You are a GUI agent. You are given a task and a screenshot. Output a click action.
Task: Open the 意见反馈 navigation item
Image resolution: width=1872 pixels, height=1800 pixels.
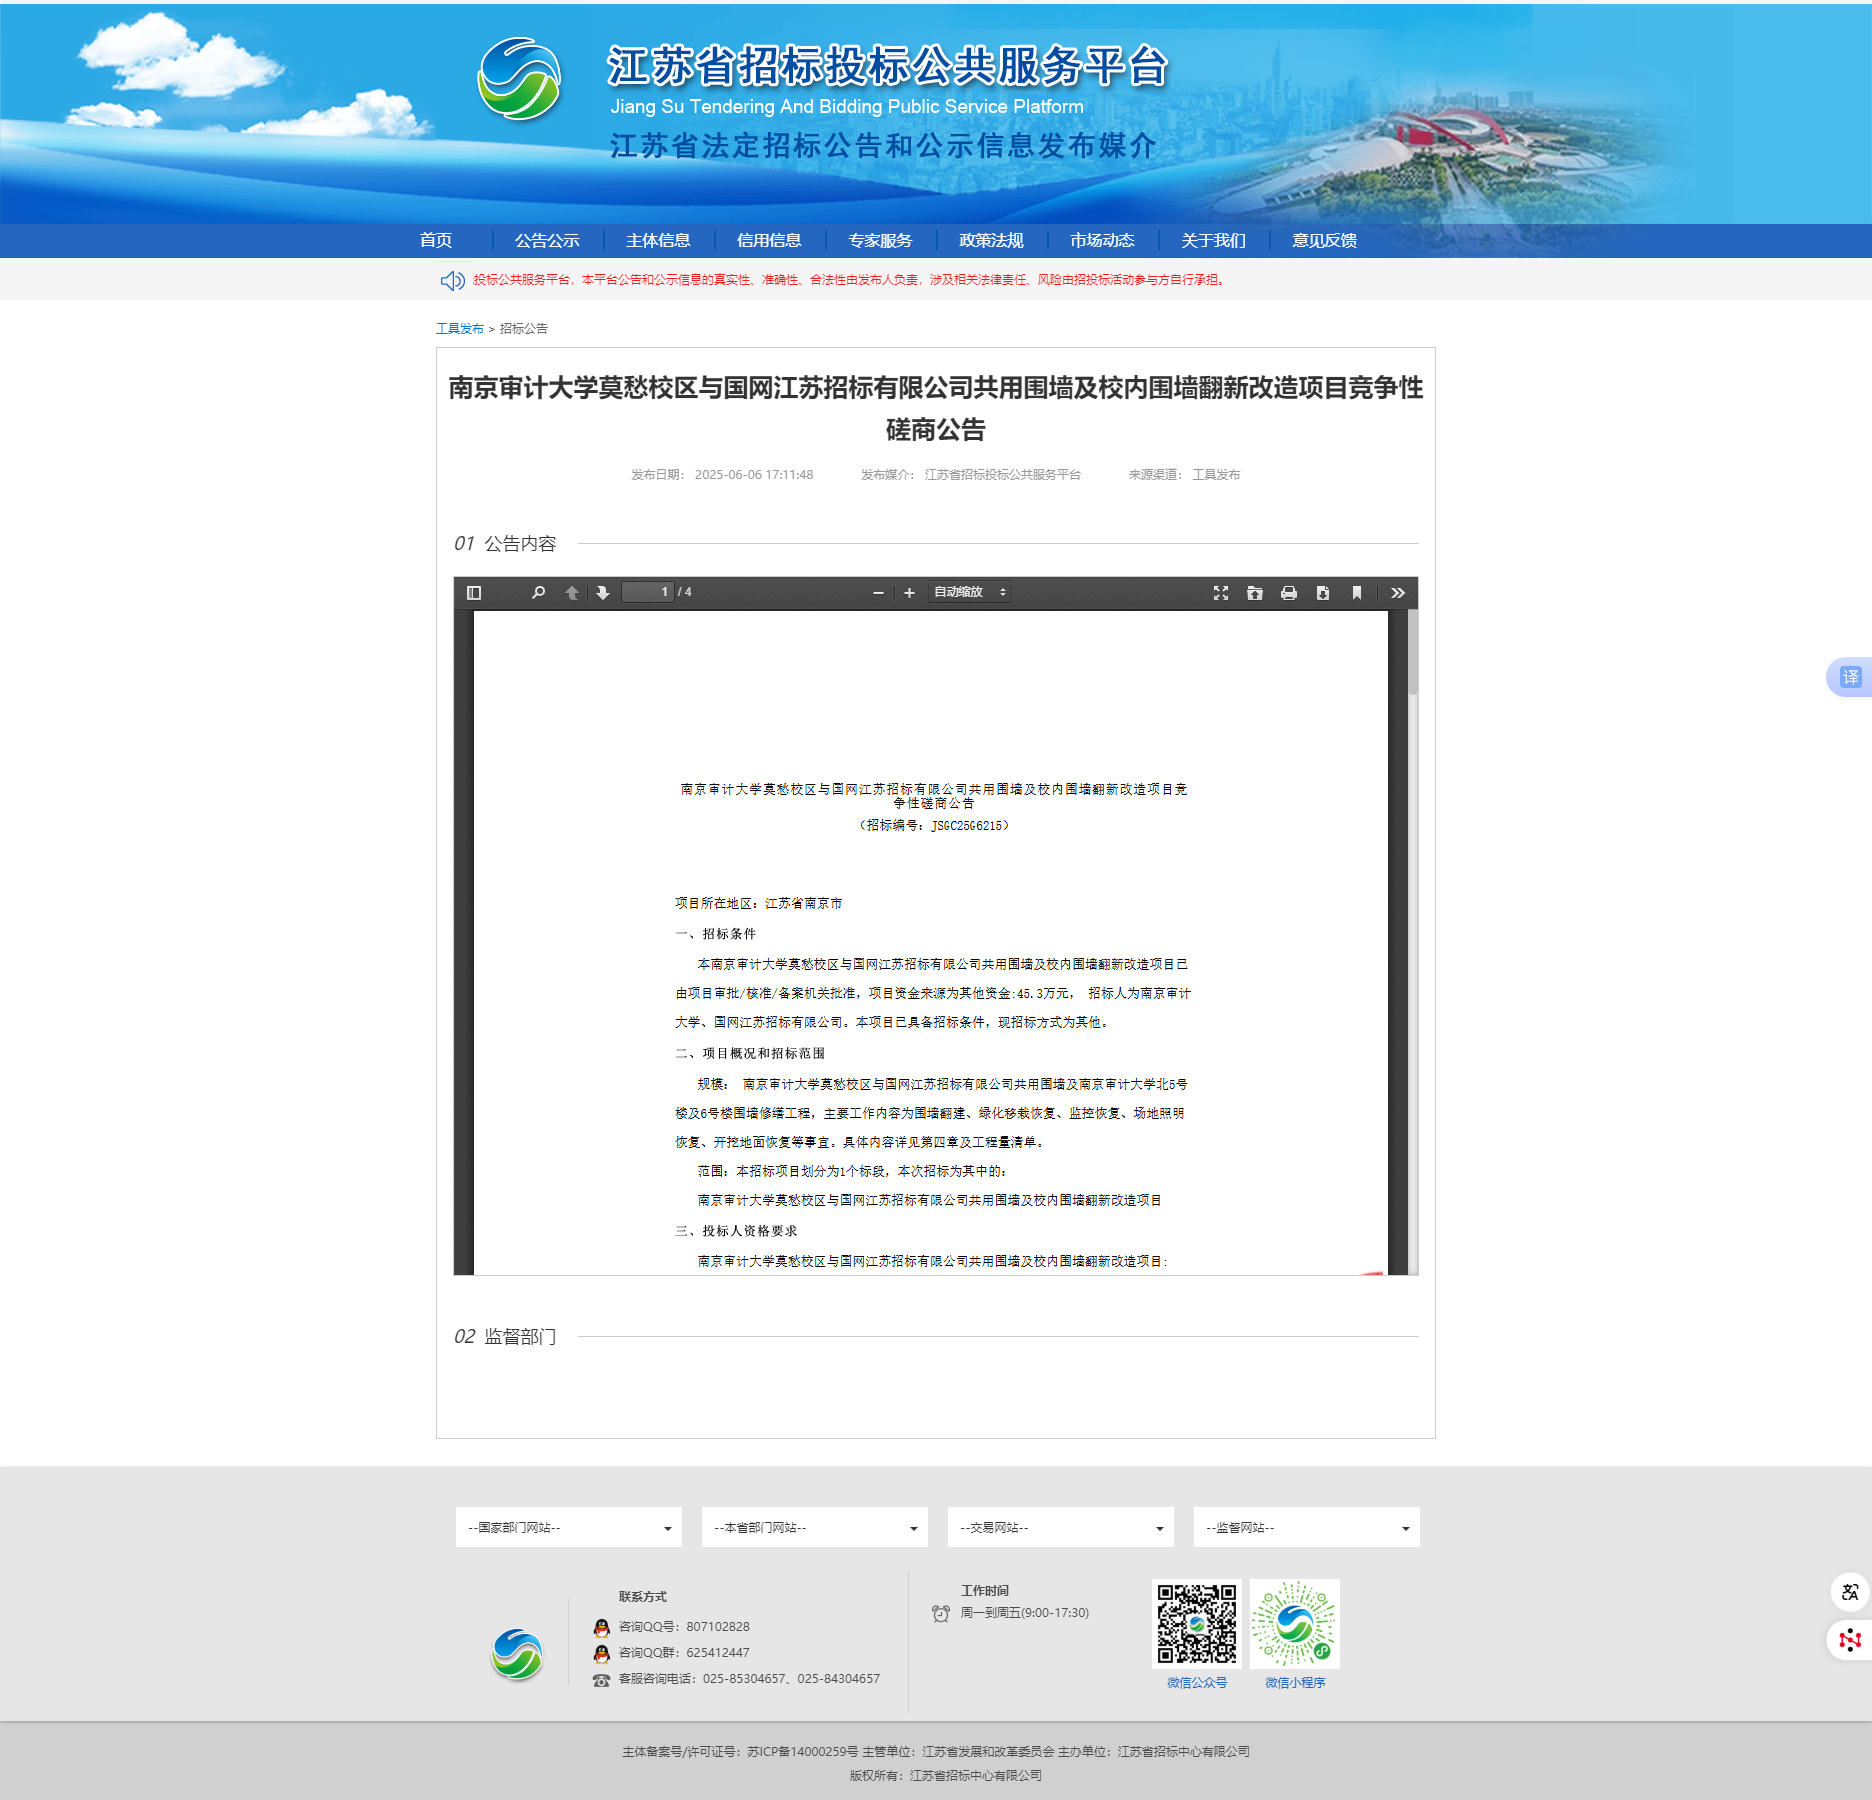point(1324,240)
